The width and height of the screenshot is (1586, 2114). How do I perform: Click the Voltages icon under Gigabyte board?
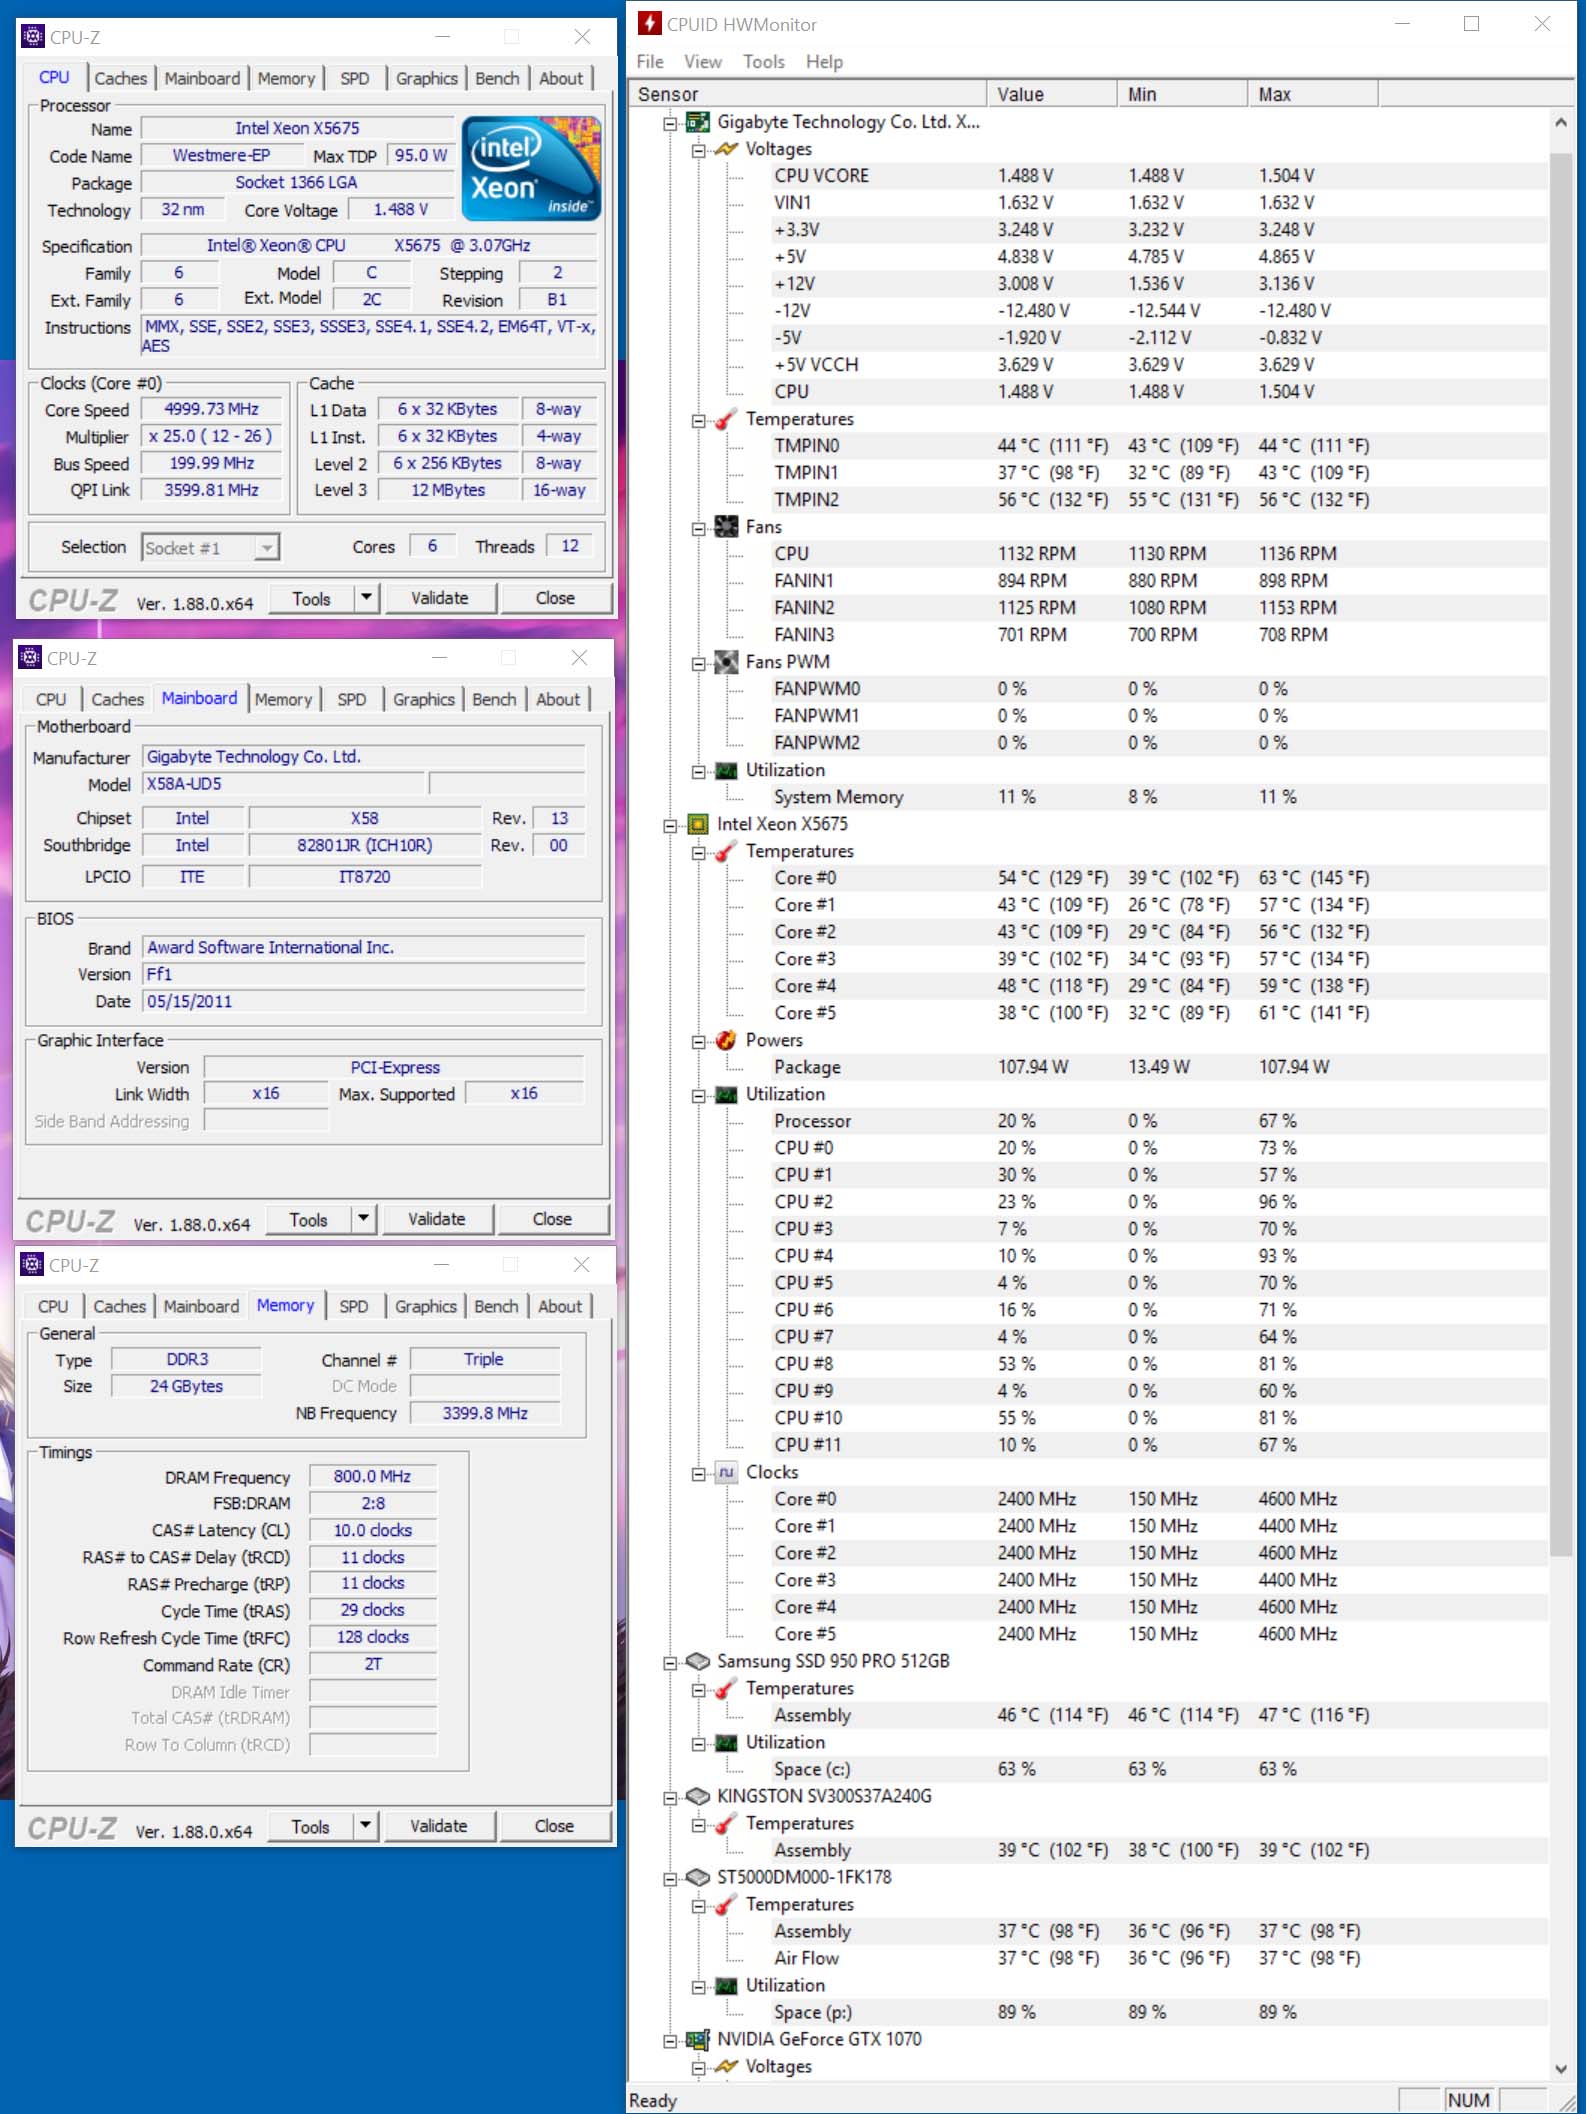(726, 149)
